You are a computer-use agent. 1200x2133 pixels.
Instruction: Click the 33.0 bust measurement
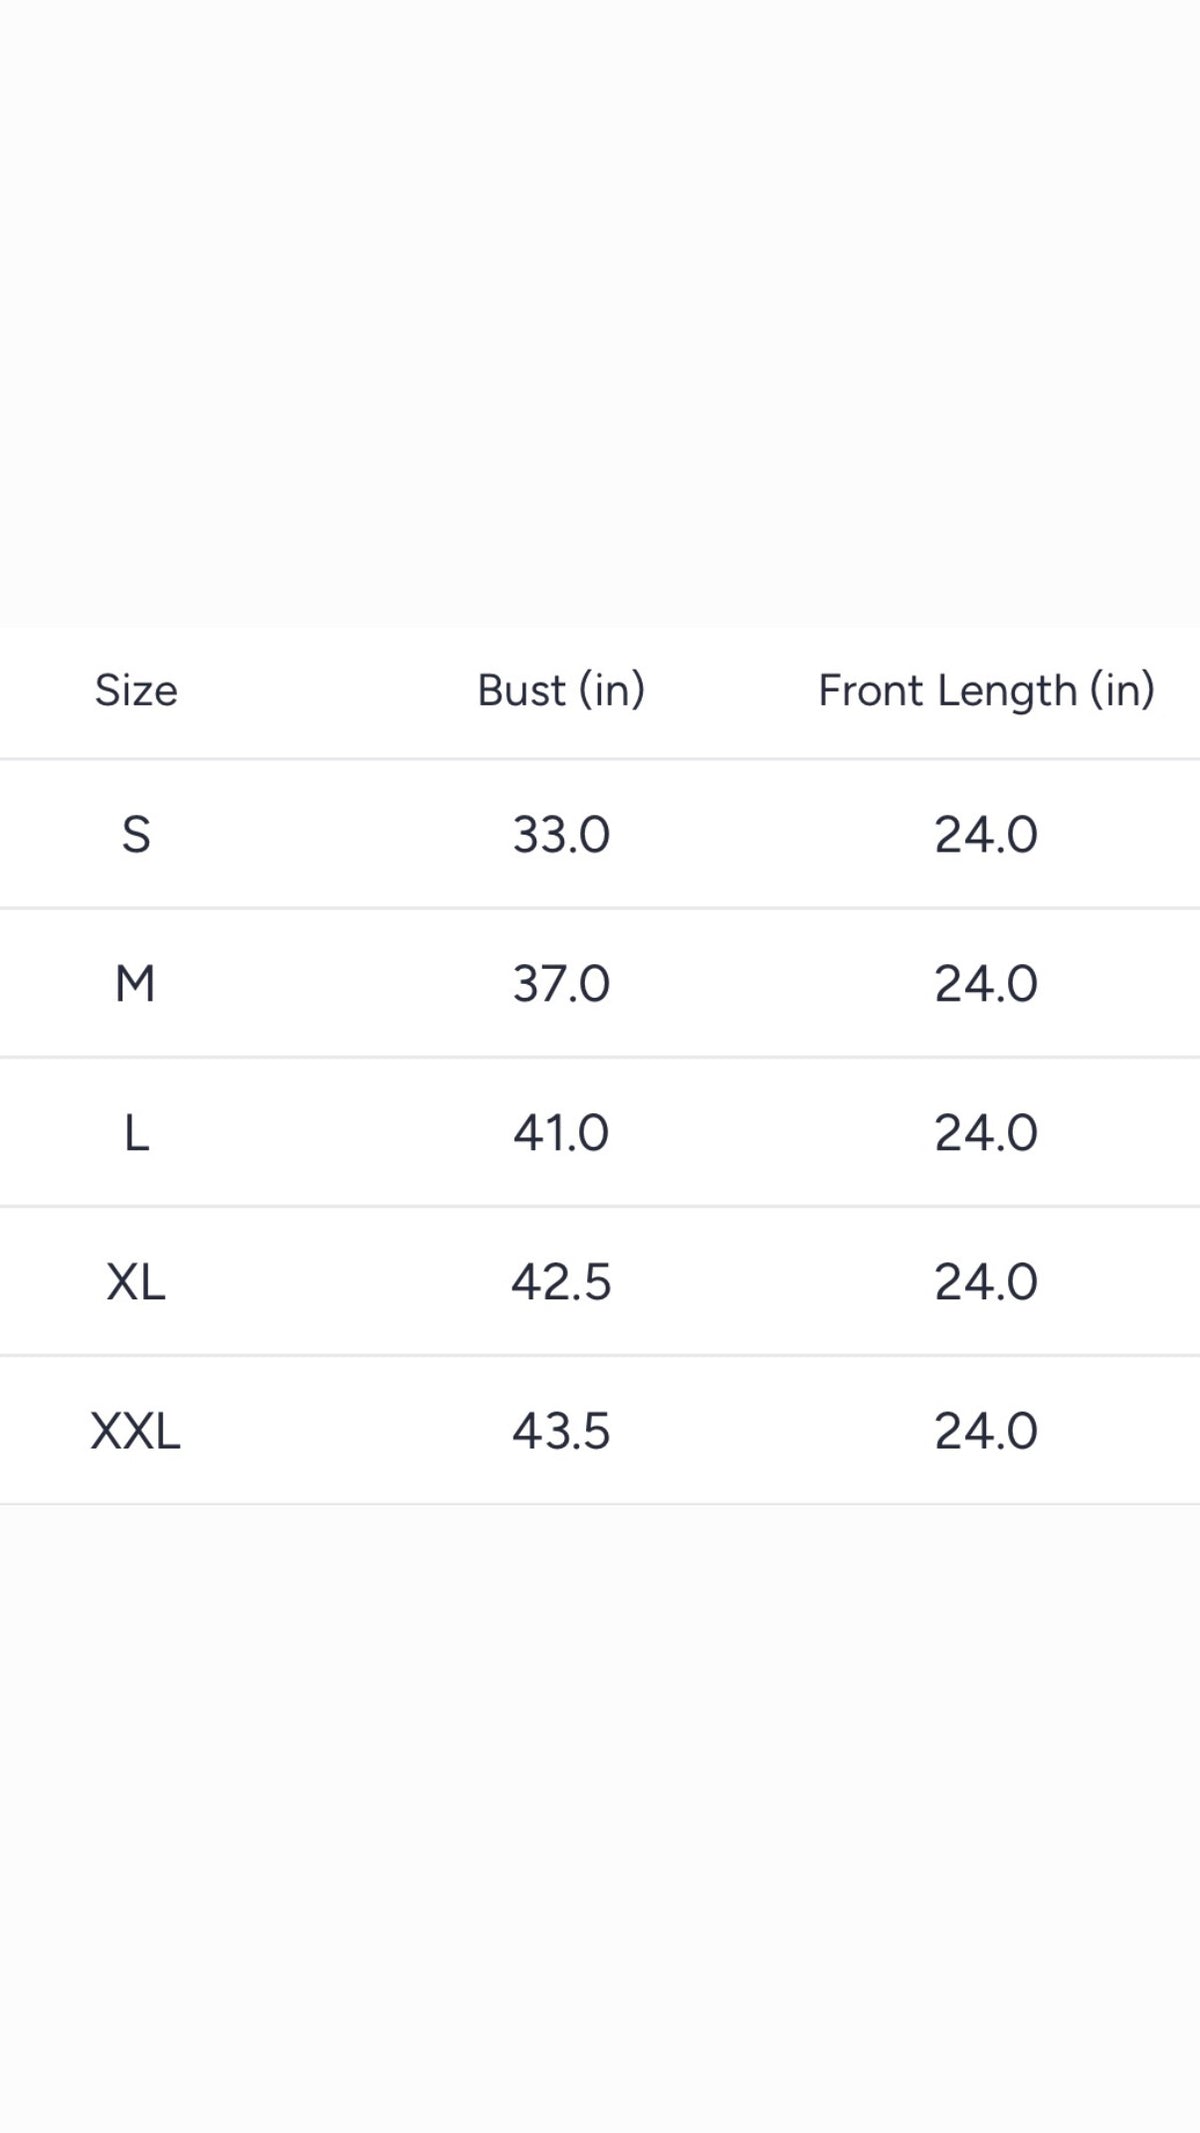click(561, 834)
